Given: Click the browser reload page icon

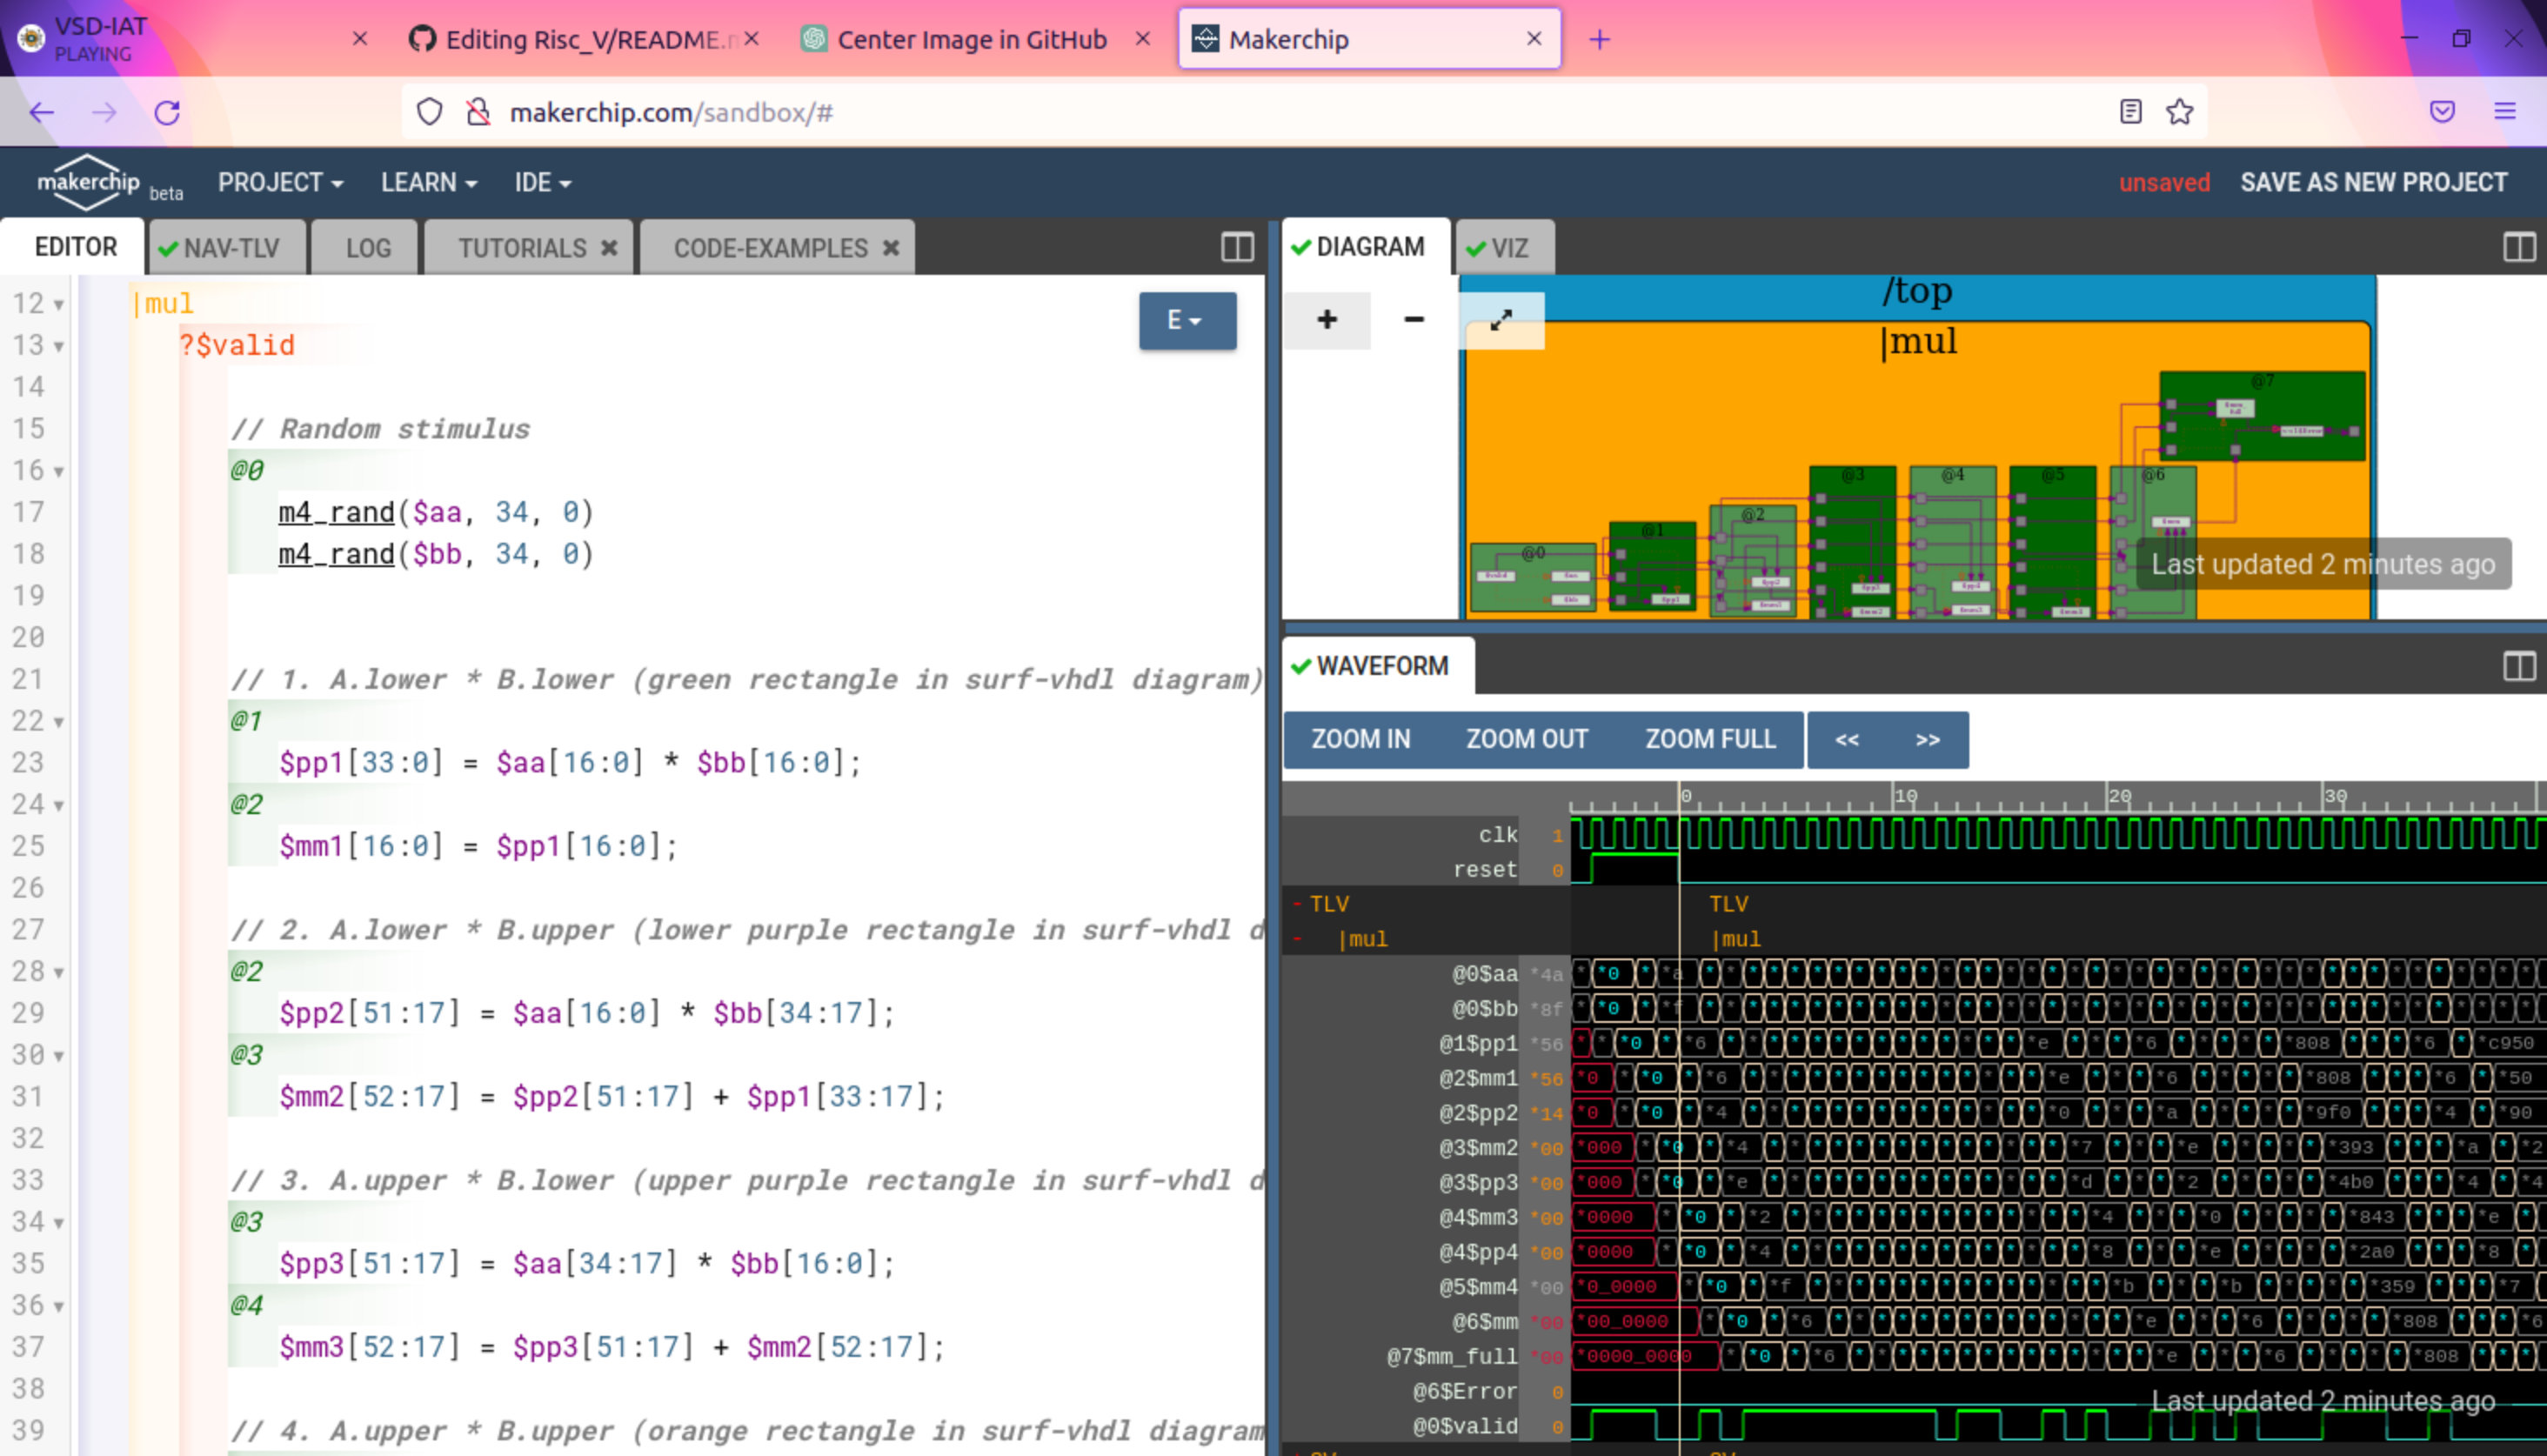Looking at the screenshot, I should pos(167,112).
